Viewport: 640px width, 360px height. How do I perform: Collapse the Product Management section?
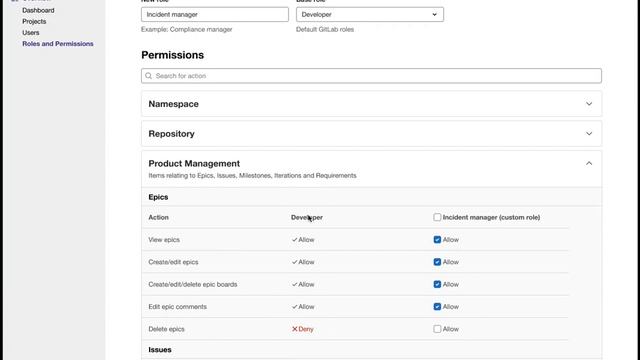(x=589, y=163)
